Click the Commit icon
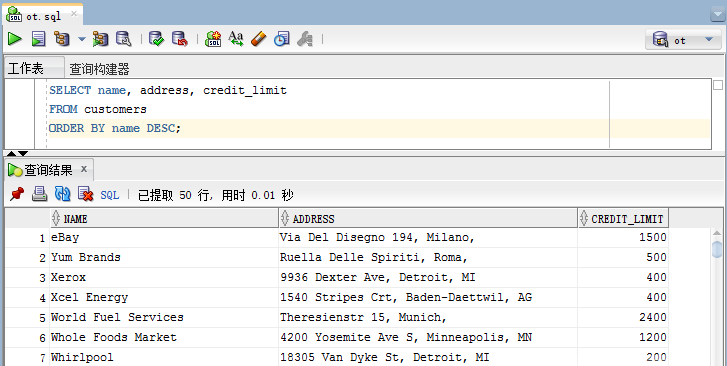This screenshot has width=727, height=366. tap(156, 39)
